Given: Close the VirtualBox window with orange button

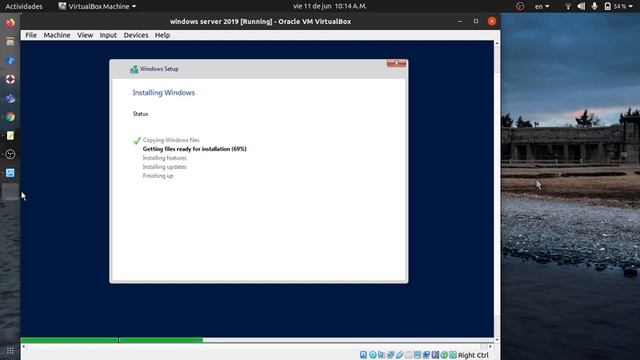Looking at the screenshot, I should point(492,21).
